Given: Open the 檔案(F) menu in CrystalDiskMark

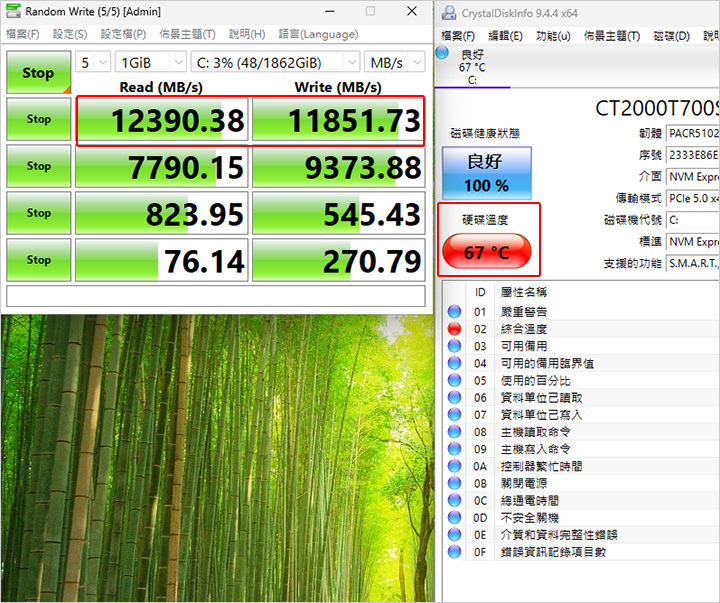Looking at the screenshot, I should [23, 34].
